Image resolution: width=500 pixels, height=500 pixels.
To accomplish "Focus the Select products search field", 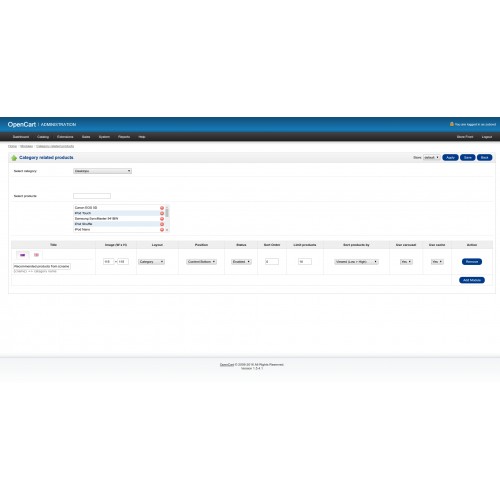I will pyautogui.click(x=92, y=196).
